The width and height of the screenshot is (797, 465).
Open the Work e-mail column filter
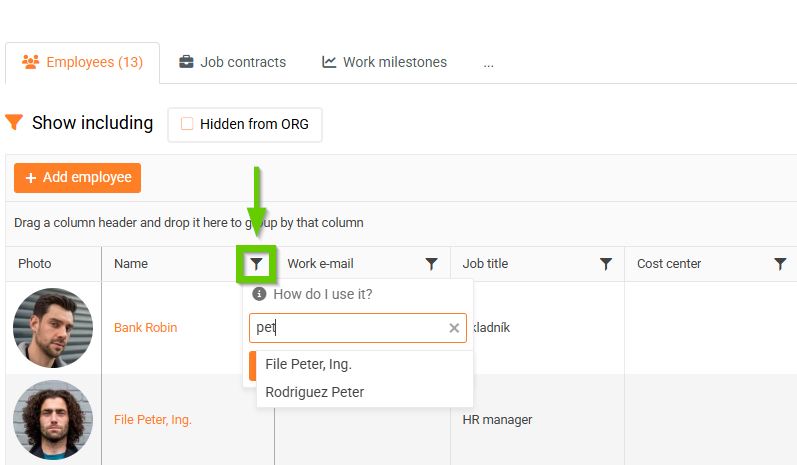[431, 264]
